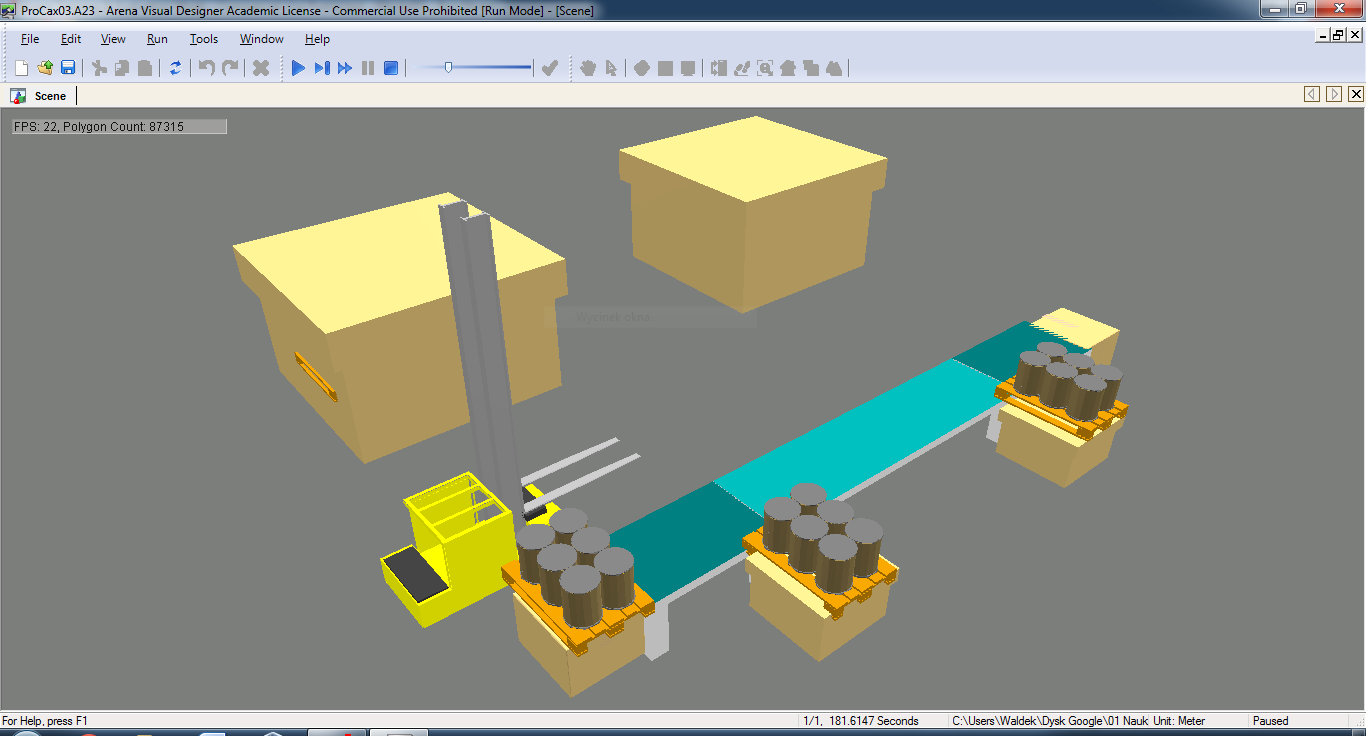The height and width of the screenshot is (736, 1366).
Task: Click the Cut scissors icon
Action: pyautogui.click(x=99, y=68)
